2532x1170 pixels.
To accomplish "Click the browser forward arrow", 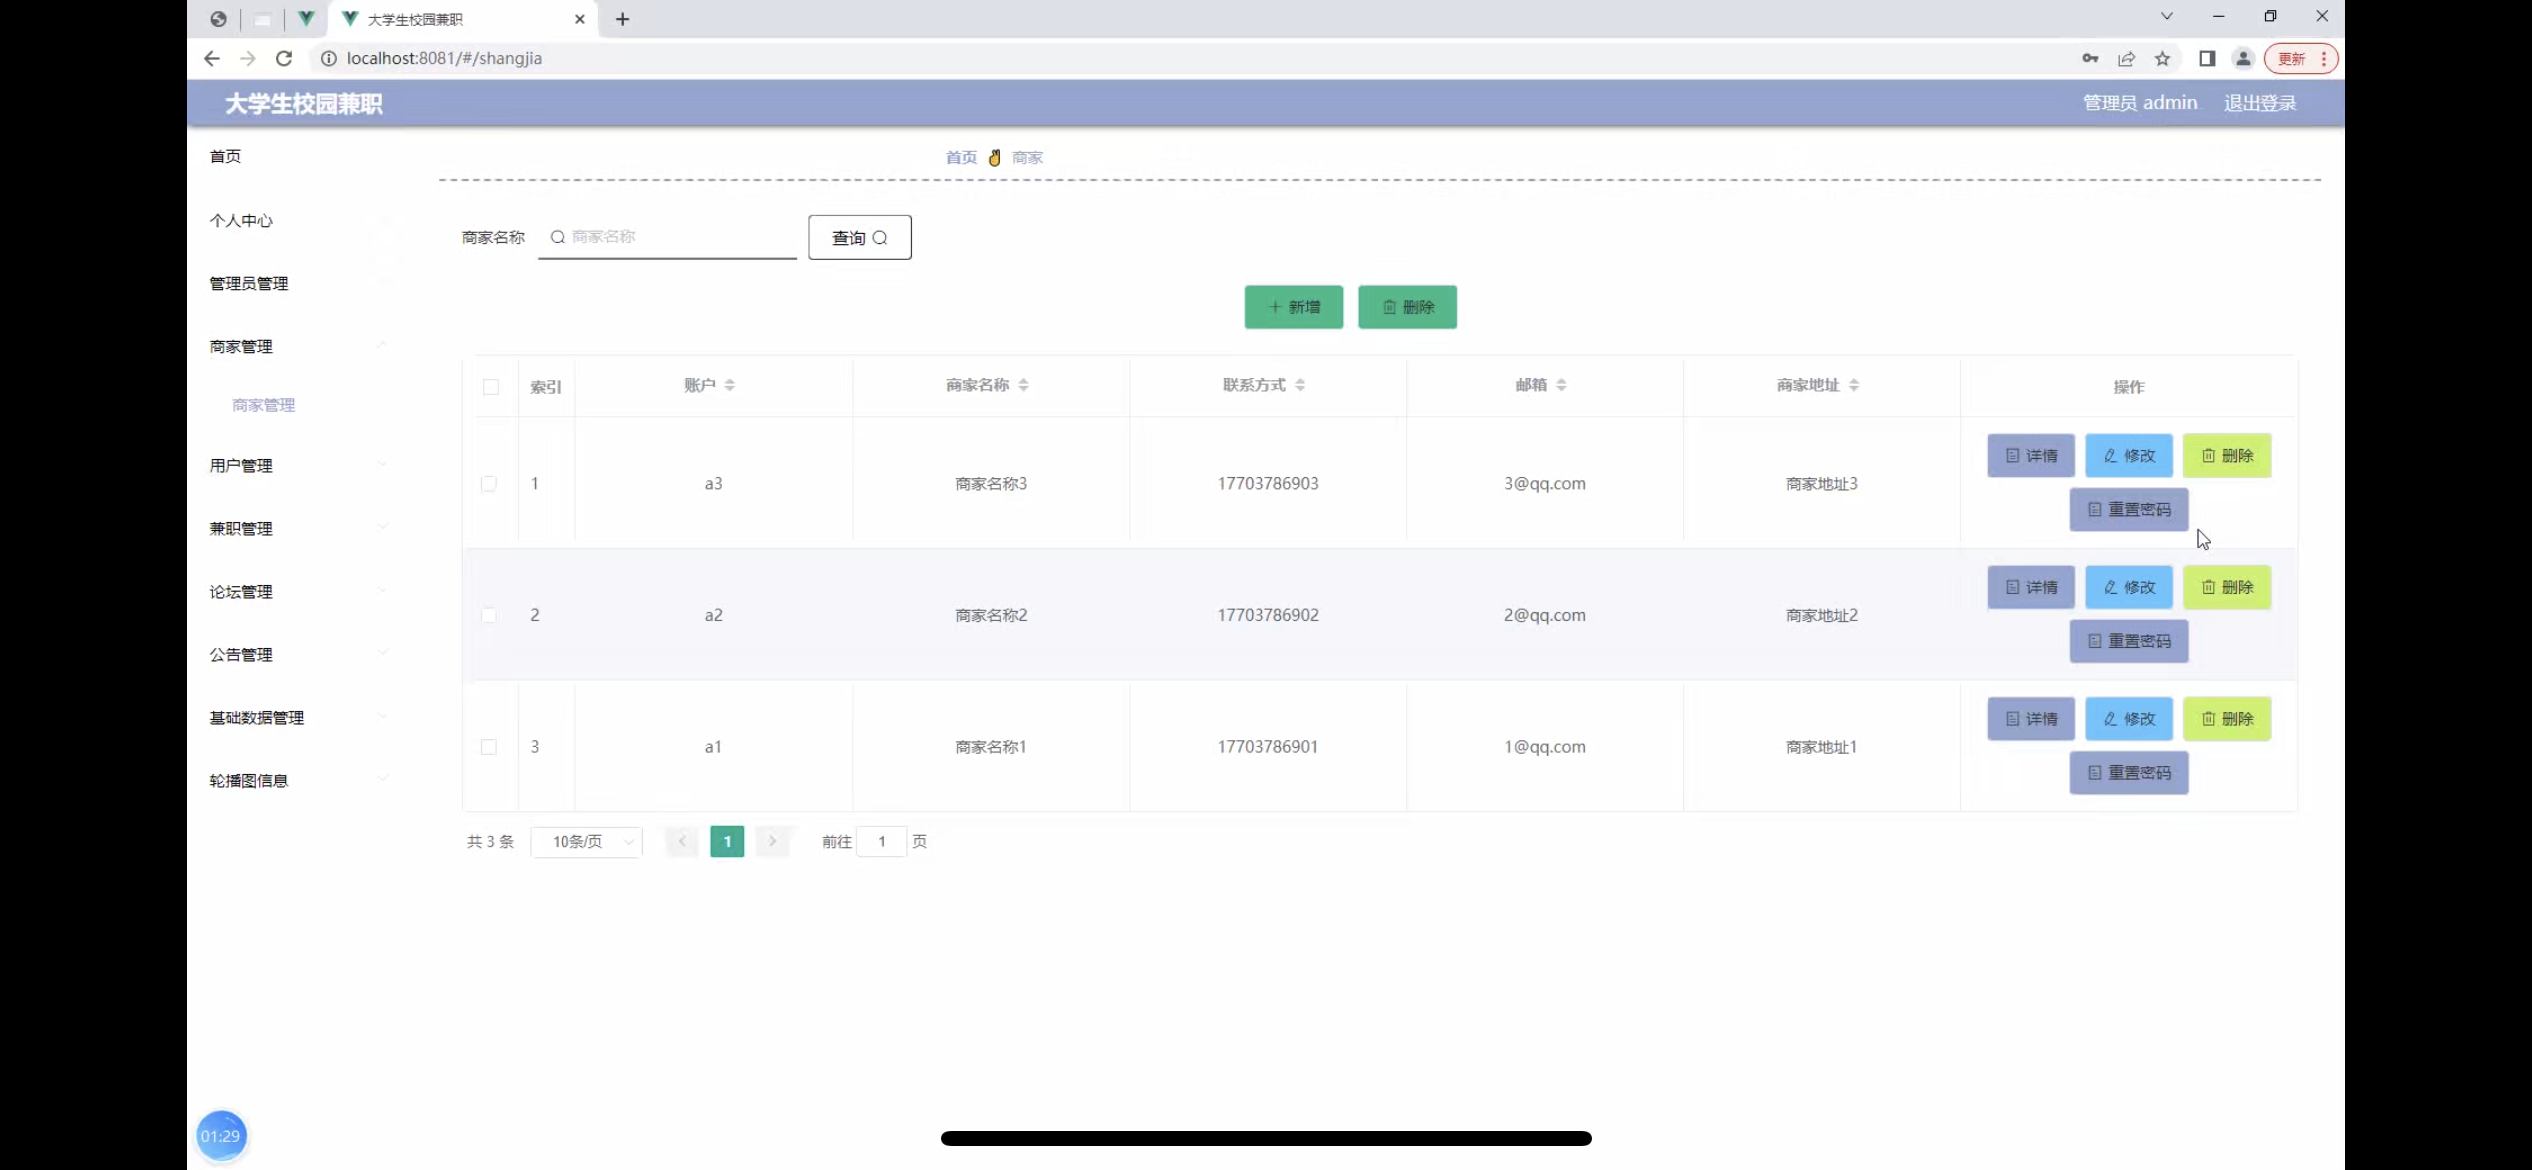I will coord(247,59).
